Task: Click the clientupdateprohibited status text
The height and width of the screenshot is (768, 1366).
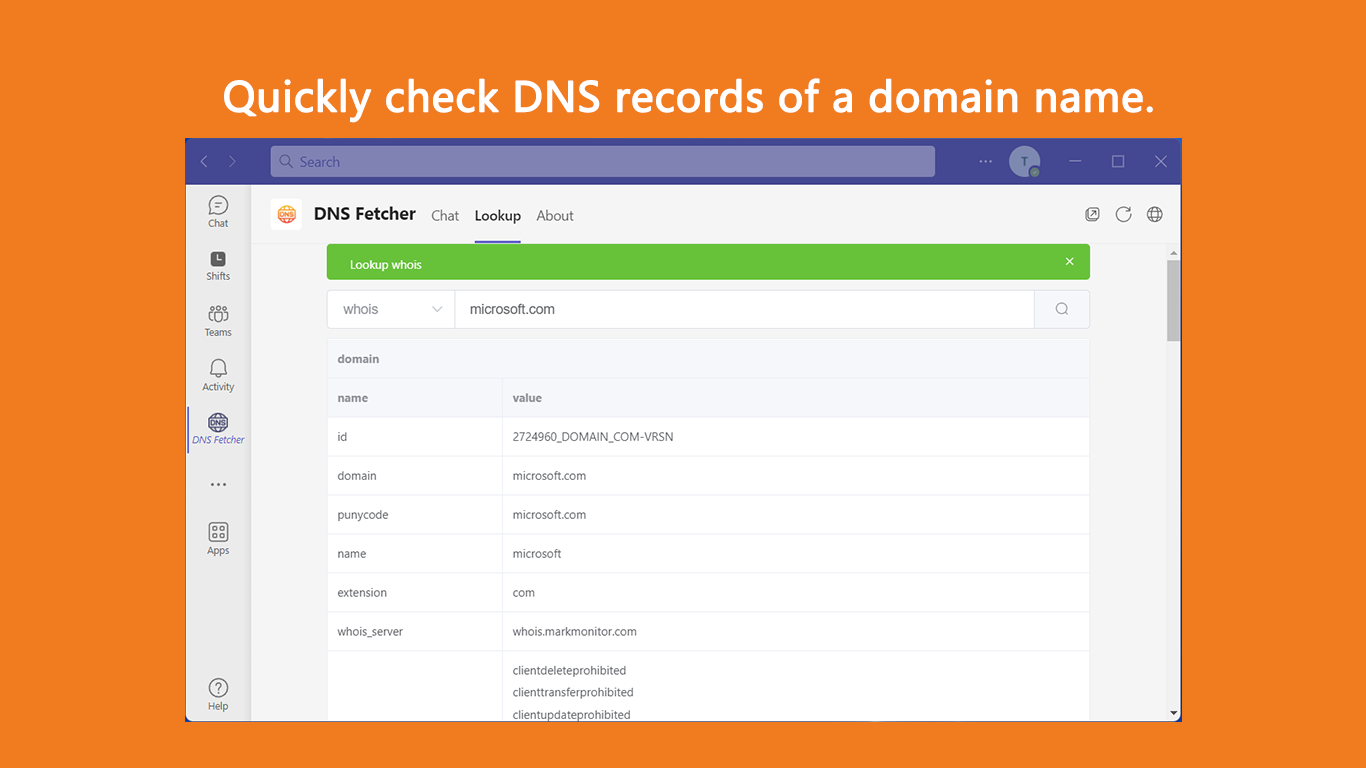Action: (x=571, y=714)
